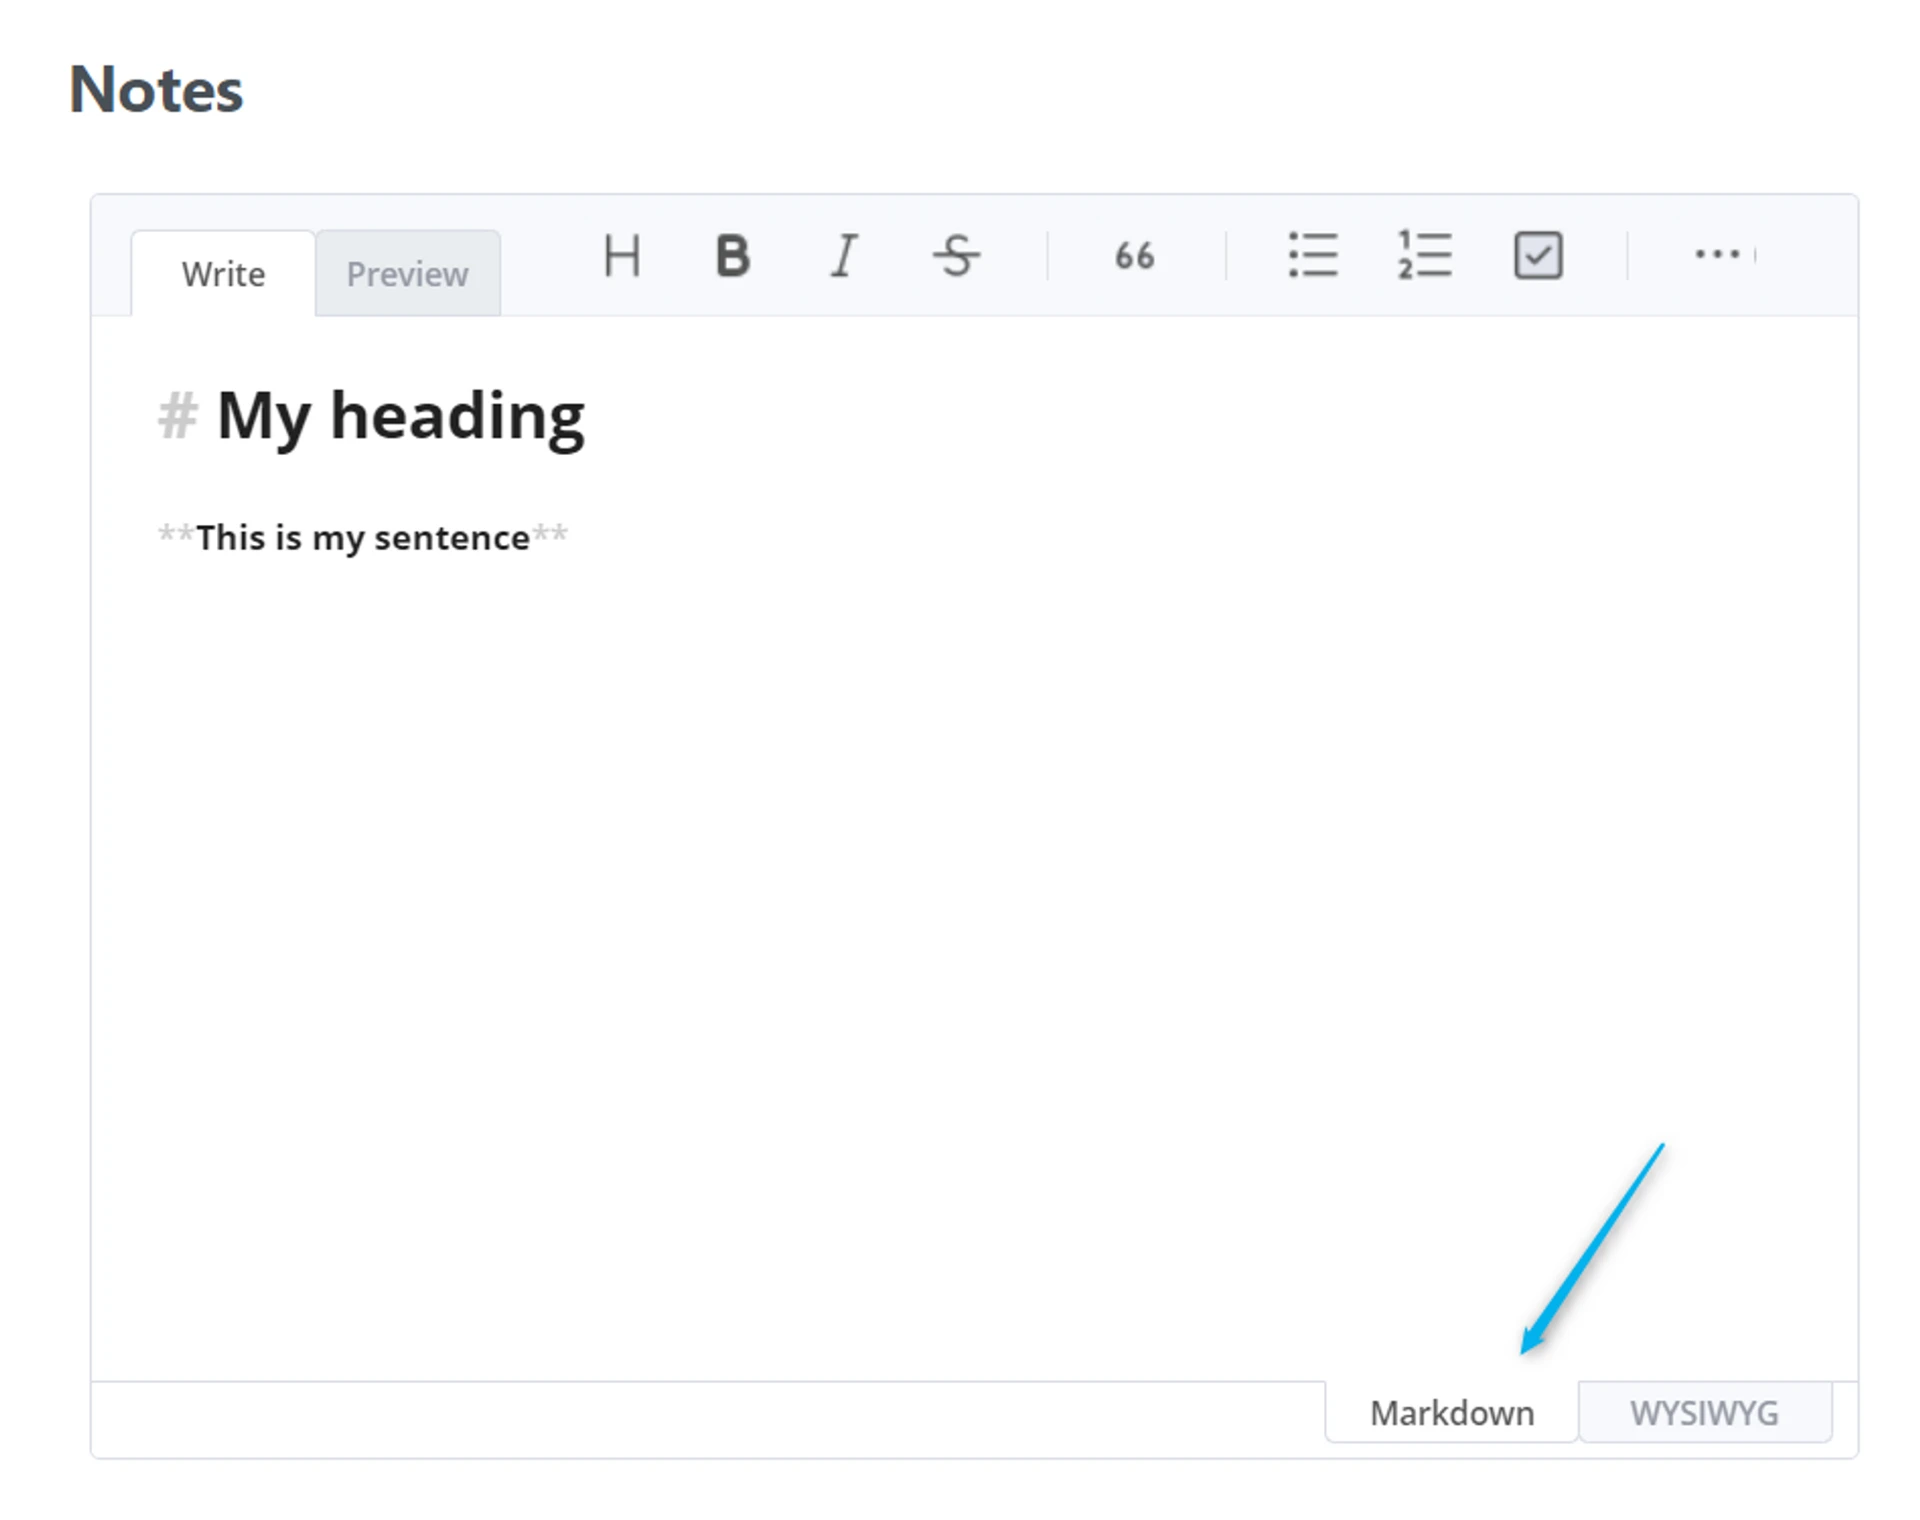This screenshot has height=1520, width=1920.
Task: Click the leading '**' bold marker
Action: click(176, 535)
